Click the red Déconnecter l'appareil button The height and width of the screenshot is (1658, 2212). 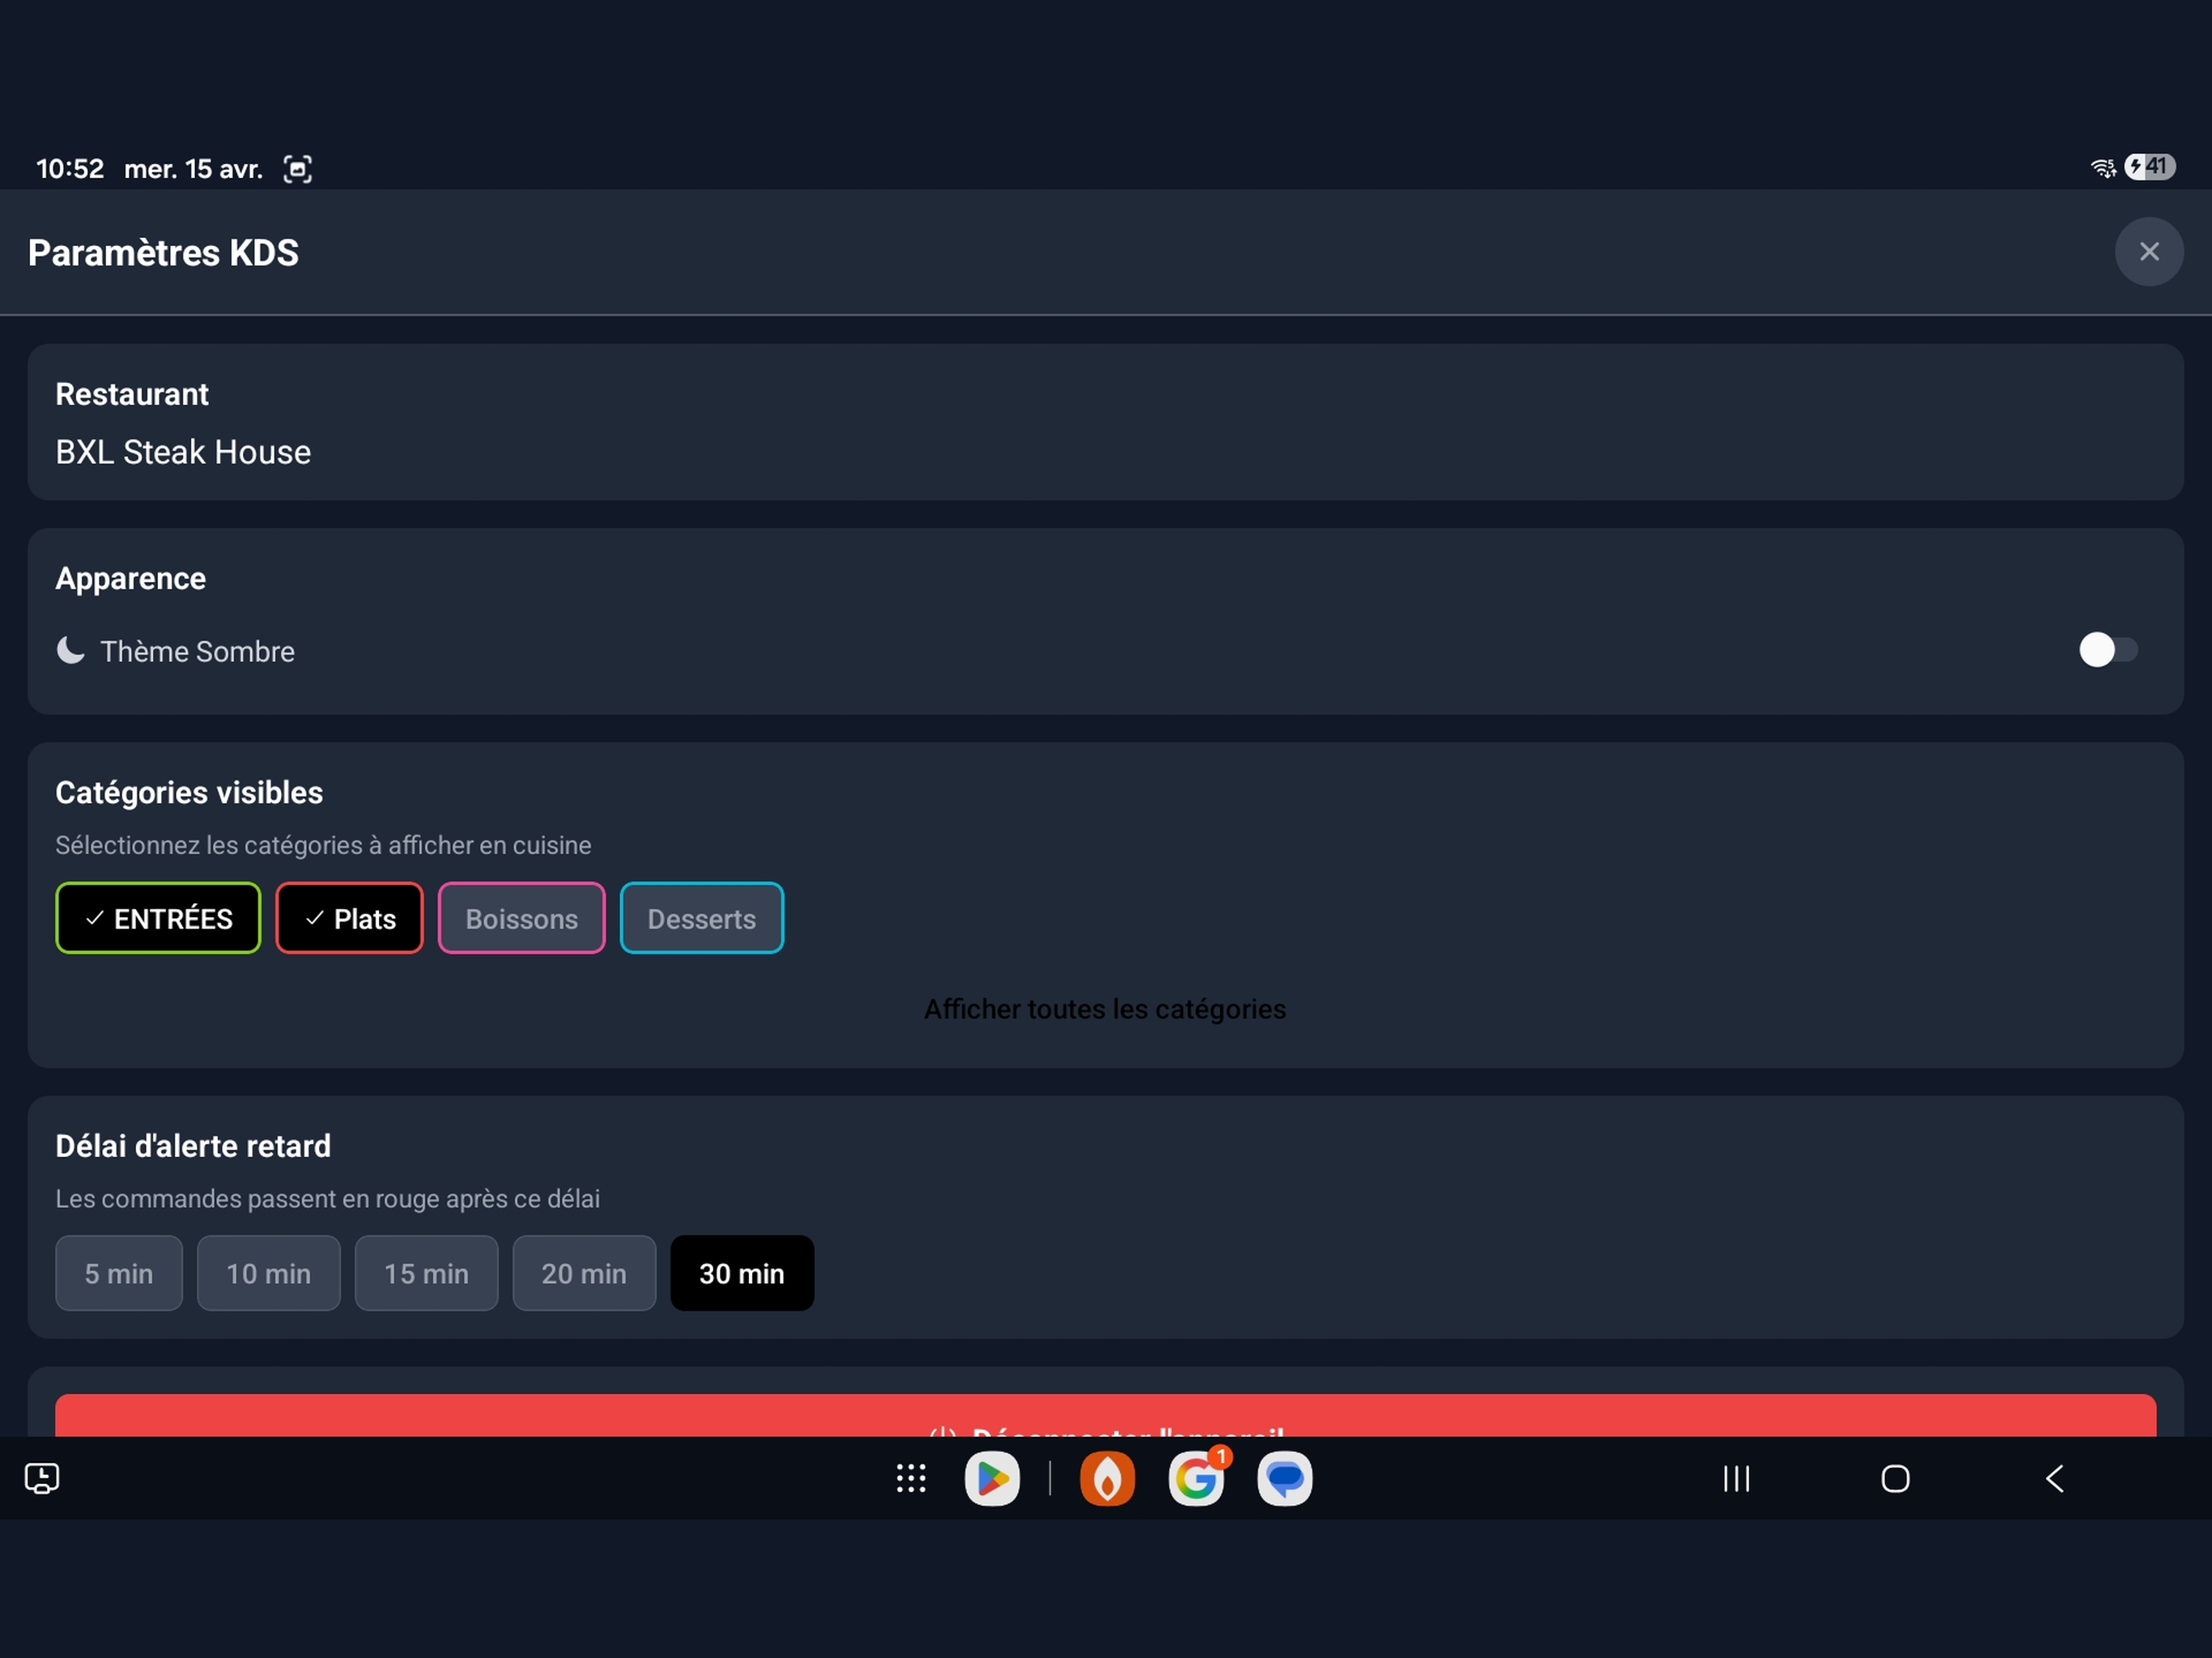(1105, 1416)
